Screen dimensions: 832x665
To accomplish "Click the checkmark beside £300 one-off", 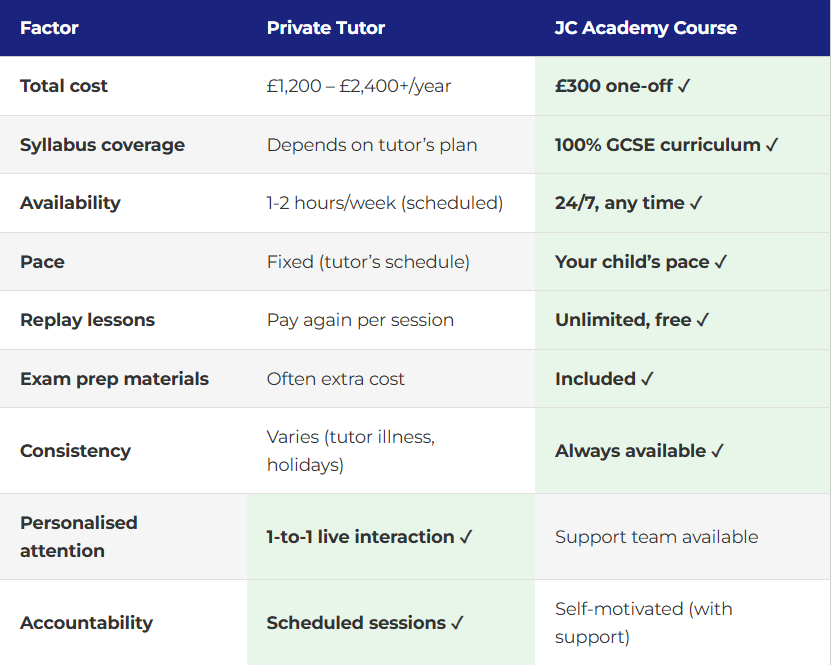I will tap(684, 86).
